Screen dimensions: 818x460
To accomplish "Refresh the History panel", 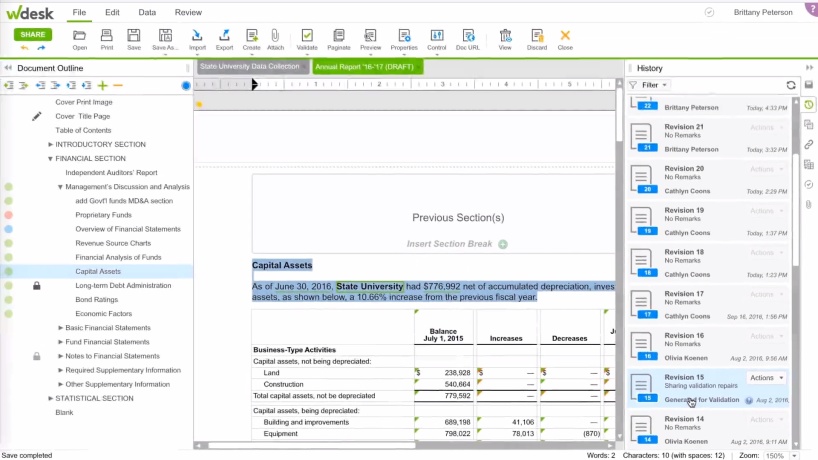I will click(791, 85).
